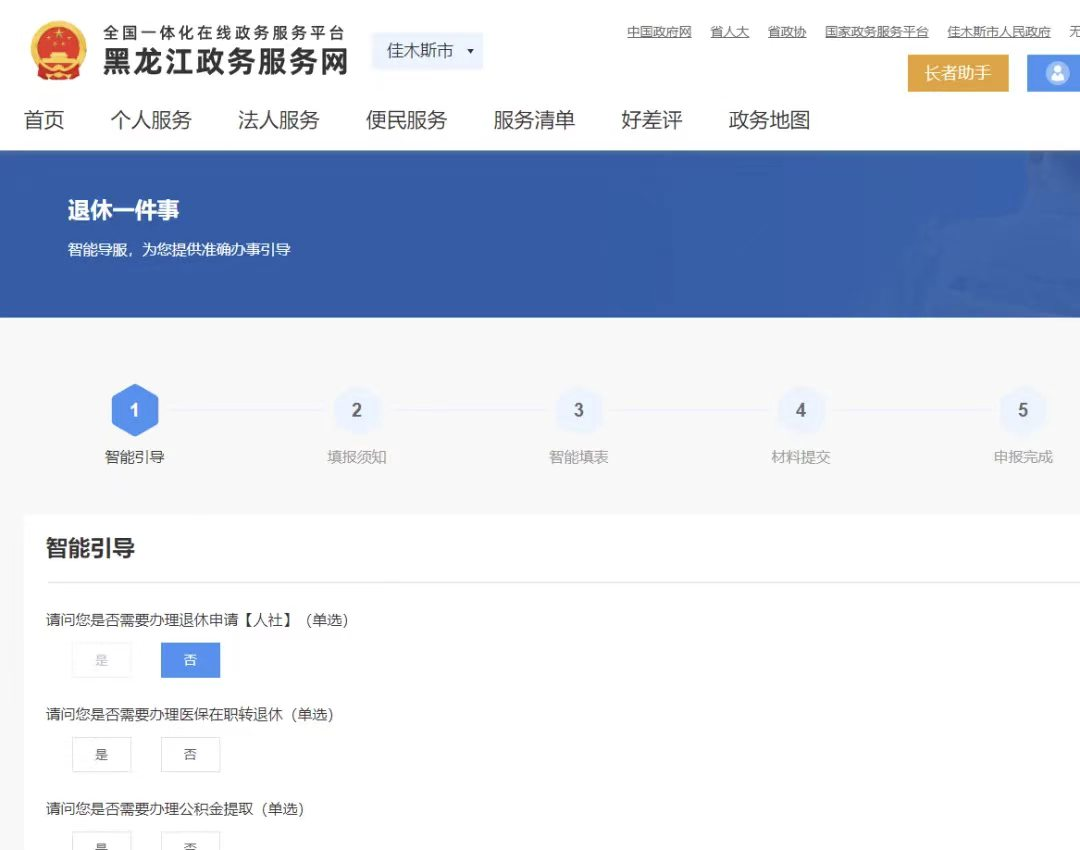Click step 3 hexagon 智能填表
The image size is (1080, 850).
click(579, 410)
